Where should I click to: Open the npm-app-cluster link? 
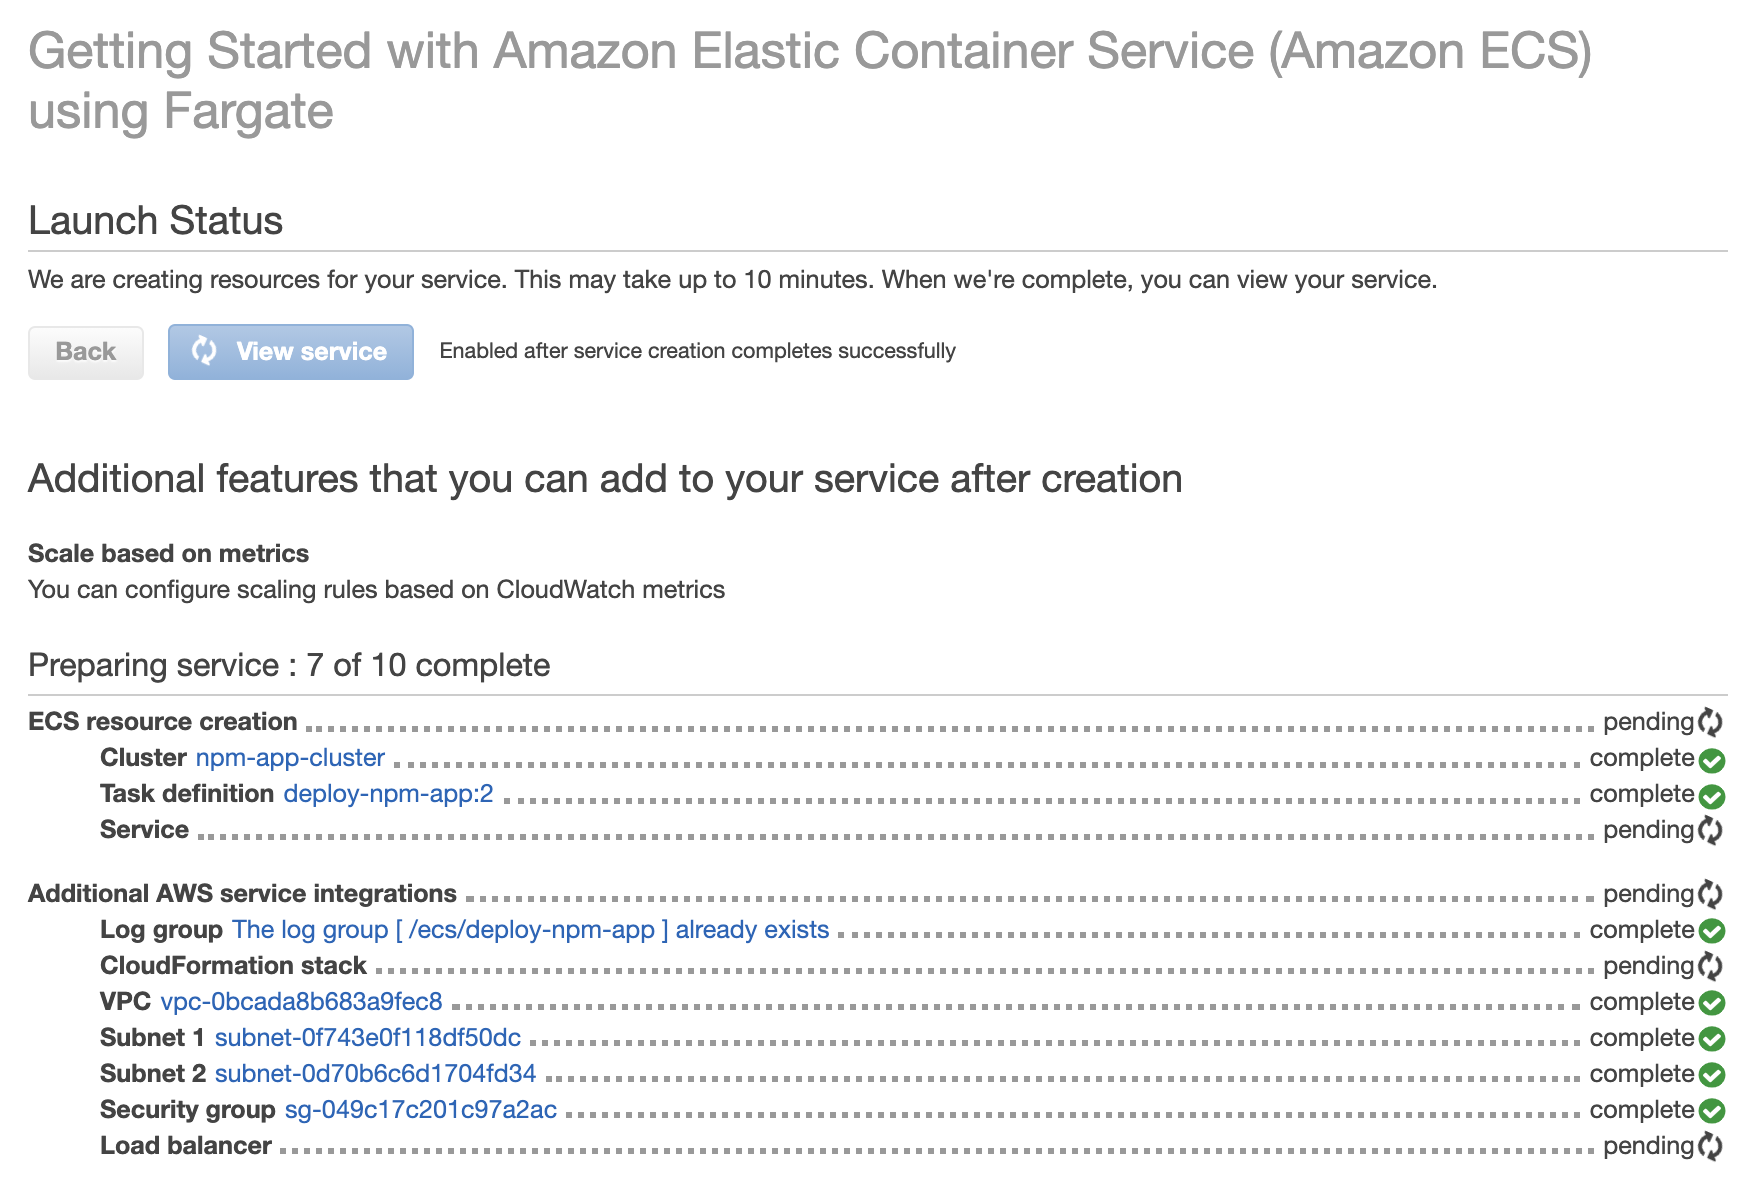point(290,758)
